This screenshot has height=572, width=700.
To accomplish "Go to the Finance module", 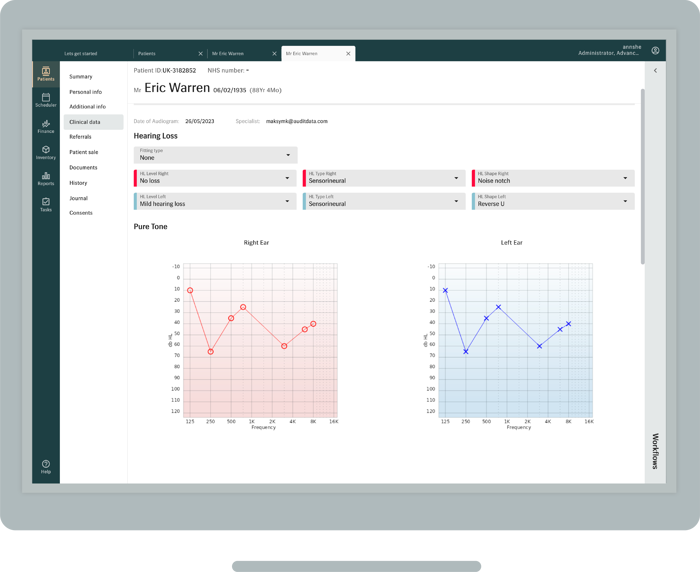I will click(46, 126).
